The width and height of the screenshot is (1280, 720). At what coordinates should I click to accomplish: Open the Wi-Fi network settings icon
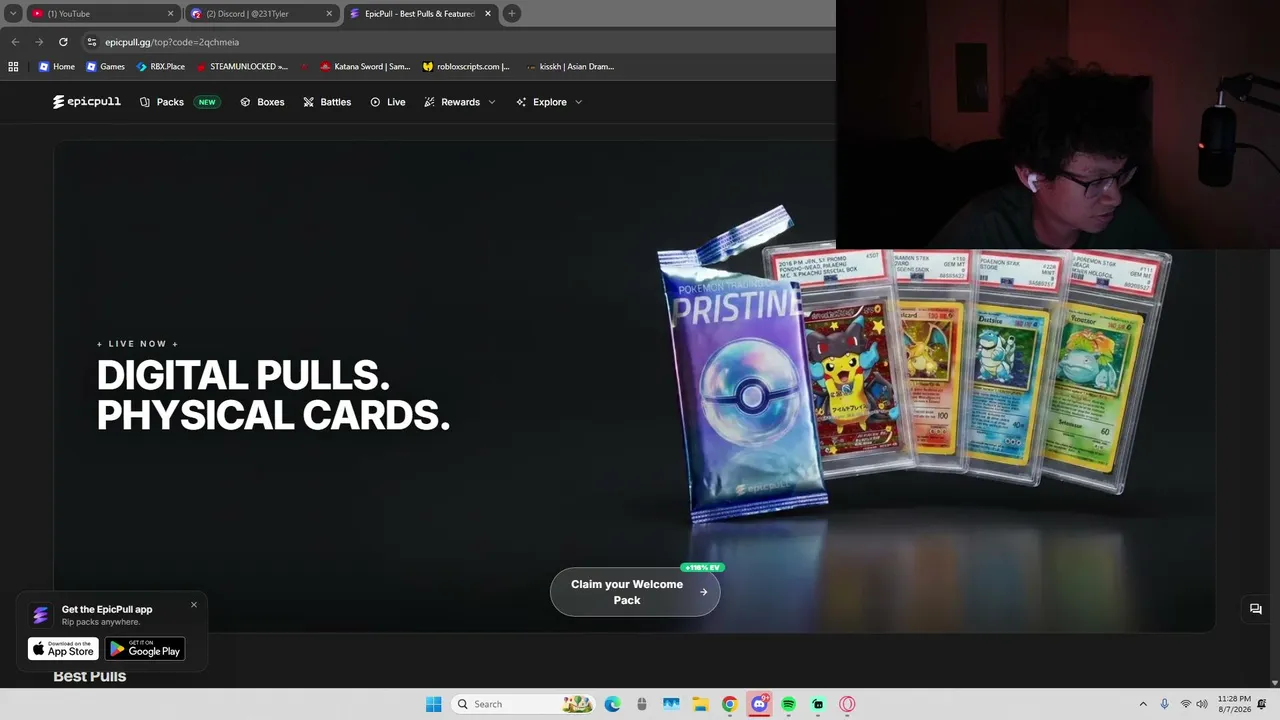tap(1186, 704)
